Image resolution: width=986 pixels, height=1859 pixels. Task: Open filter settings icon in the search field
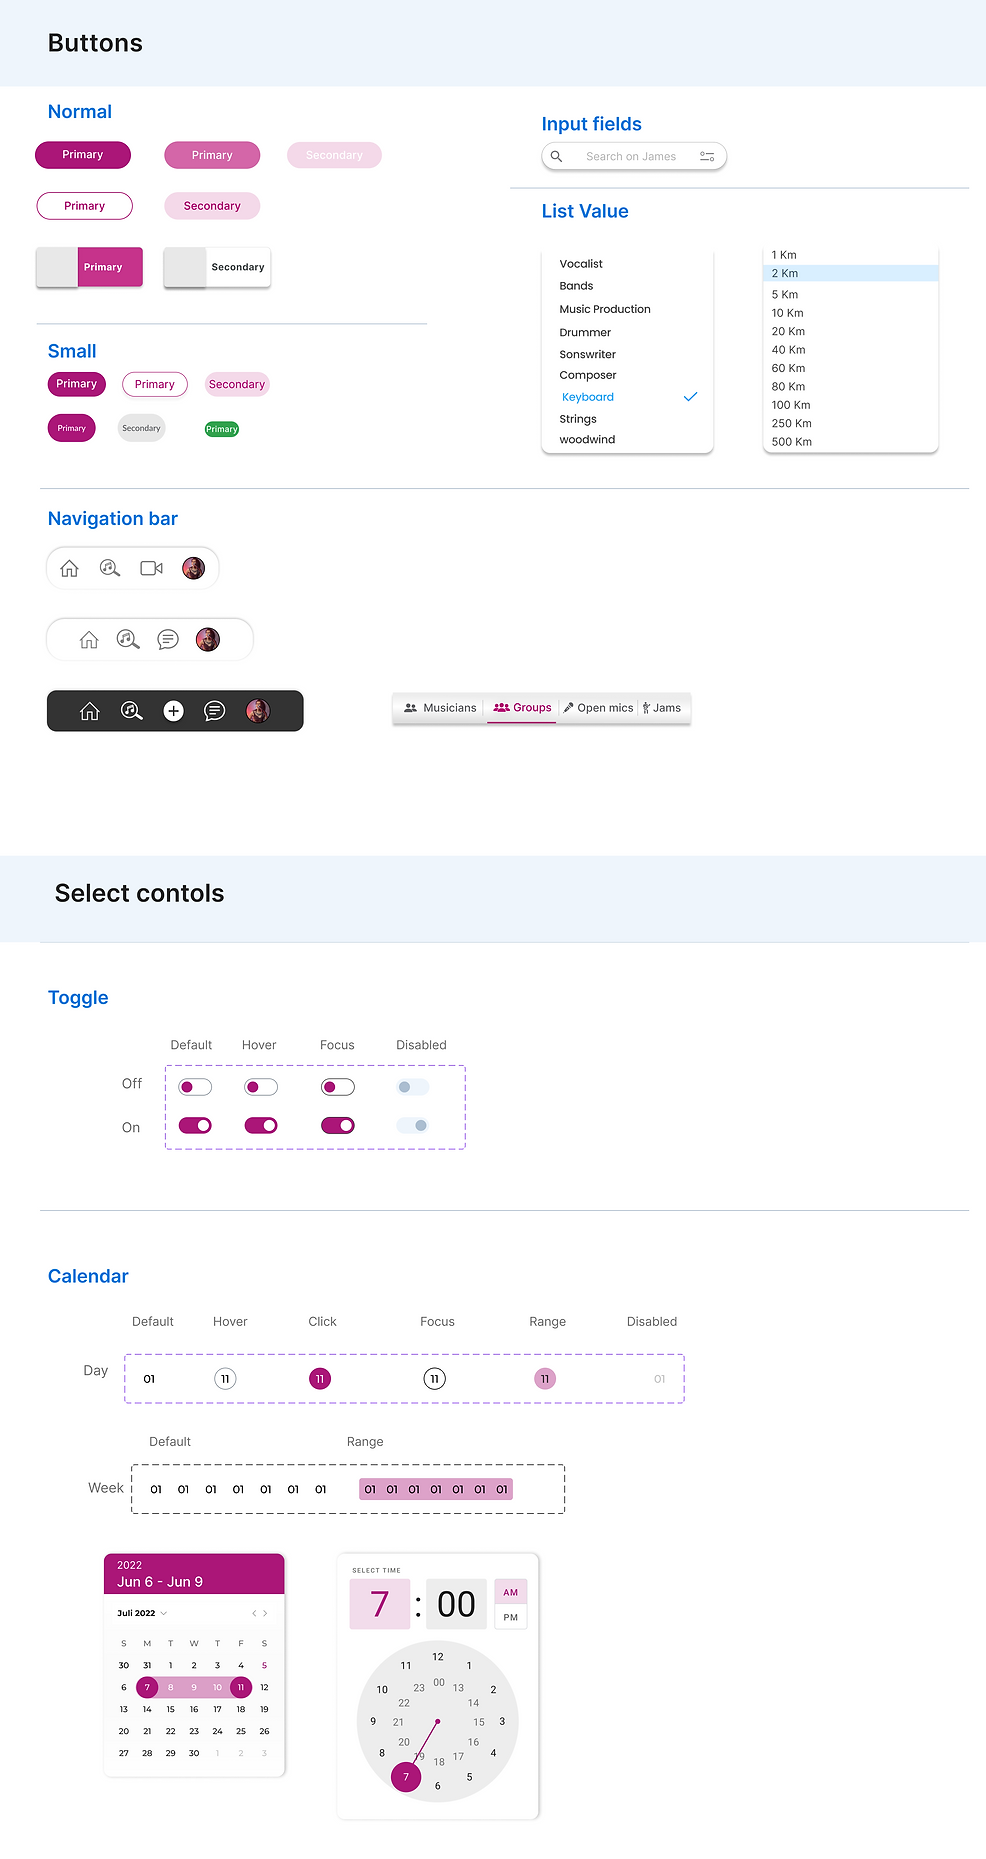tap(707, 157)
